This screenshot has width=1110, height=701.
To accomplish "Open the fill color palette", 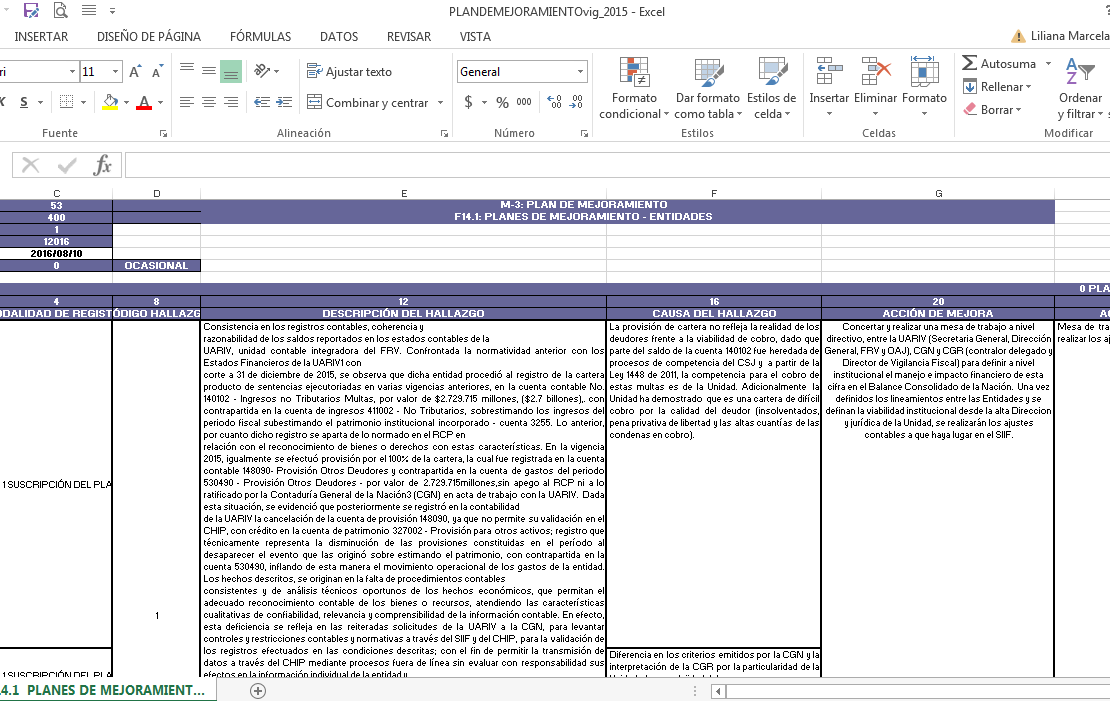I will (127, 103).
